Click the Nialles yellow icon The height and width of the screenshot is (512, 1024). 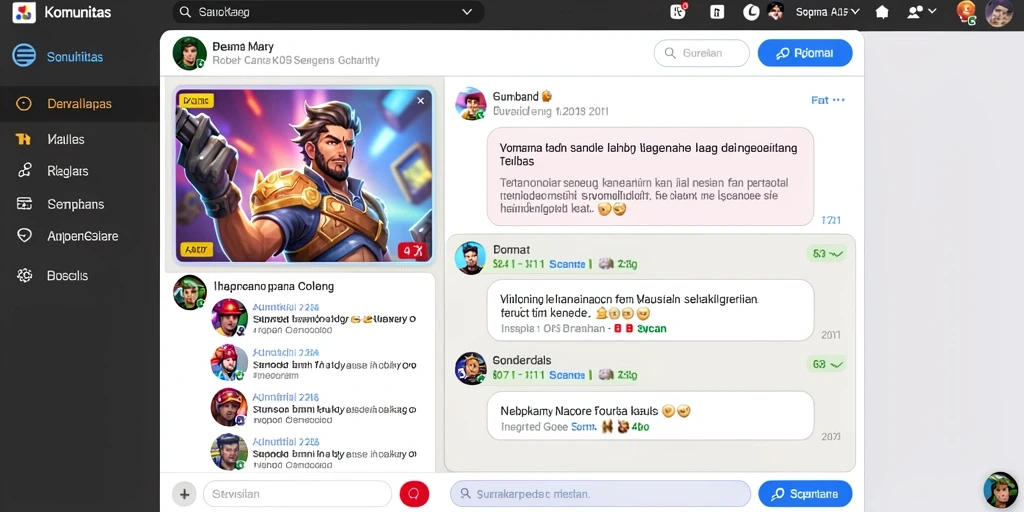click(x=23, y=139)
